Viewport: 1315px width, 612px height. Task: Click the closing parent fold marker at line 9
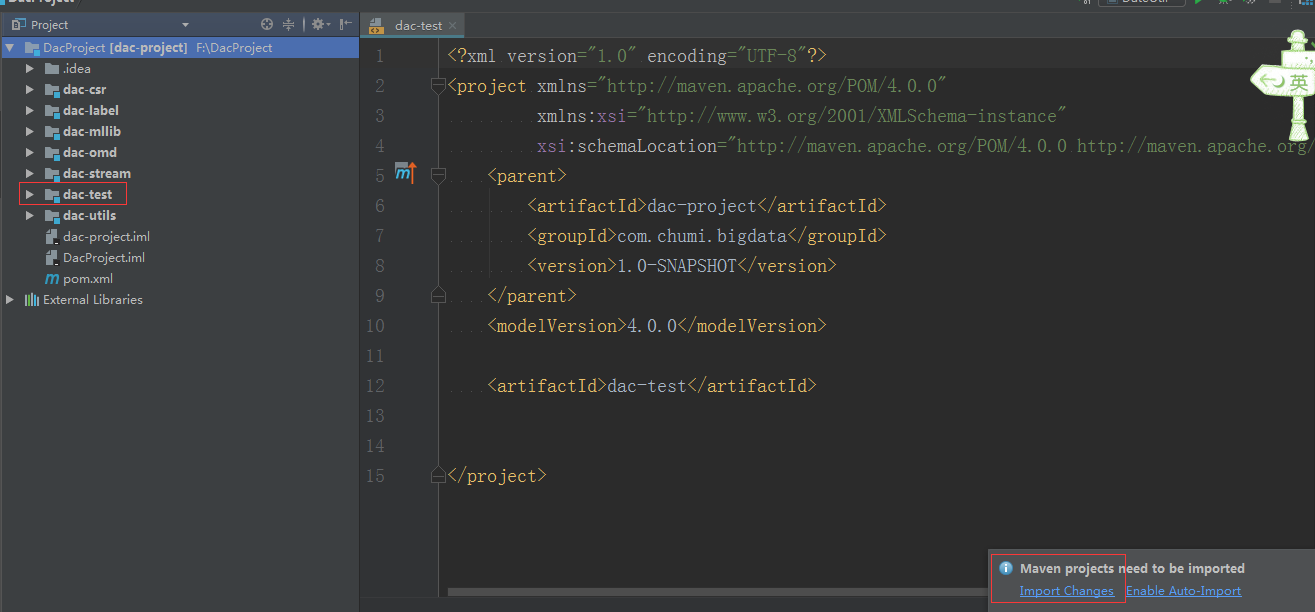pyautogui.click(x=437, y=296)
